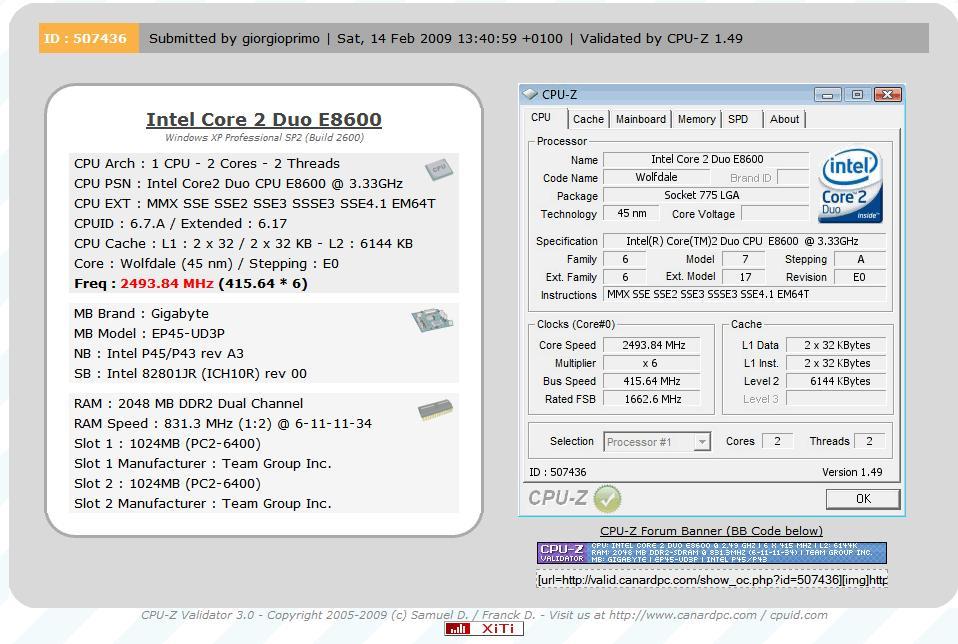Image resolution: width=958 pixels, height=644 pixels.
Task: Click the orange ID : 507436 badge
Action: [89, 38]
